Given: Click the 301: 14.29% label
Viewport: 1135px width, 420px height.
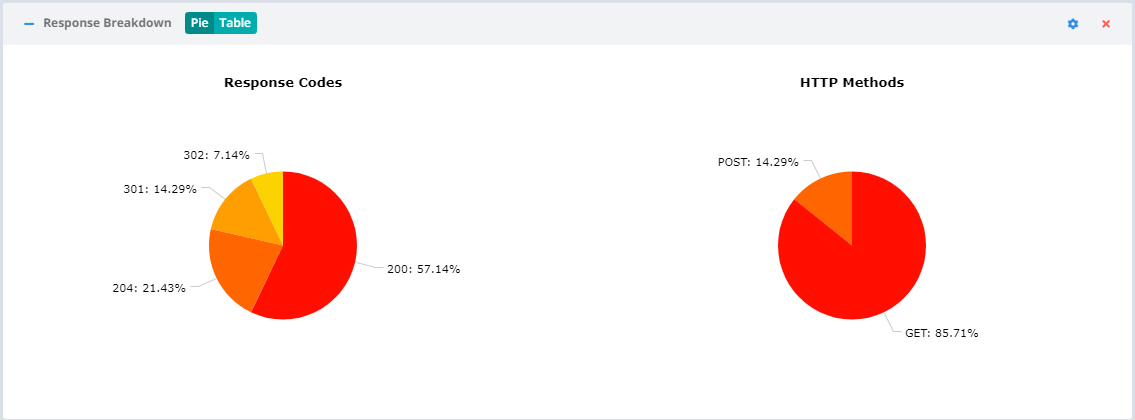Looking at the screenshot, I should [160, 190].
